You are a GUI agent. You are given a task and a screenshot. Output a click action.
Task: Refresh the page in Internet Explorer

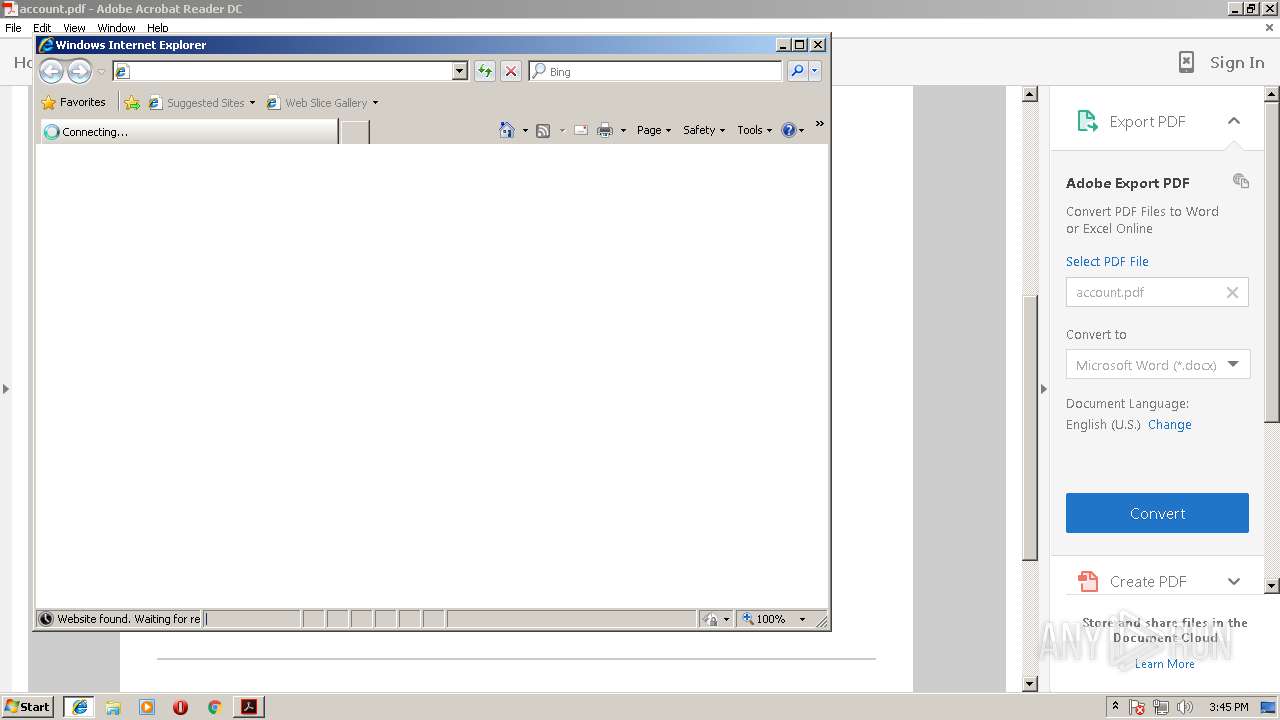click(485, 71)
